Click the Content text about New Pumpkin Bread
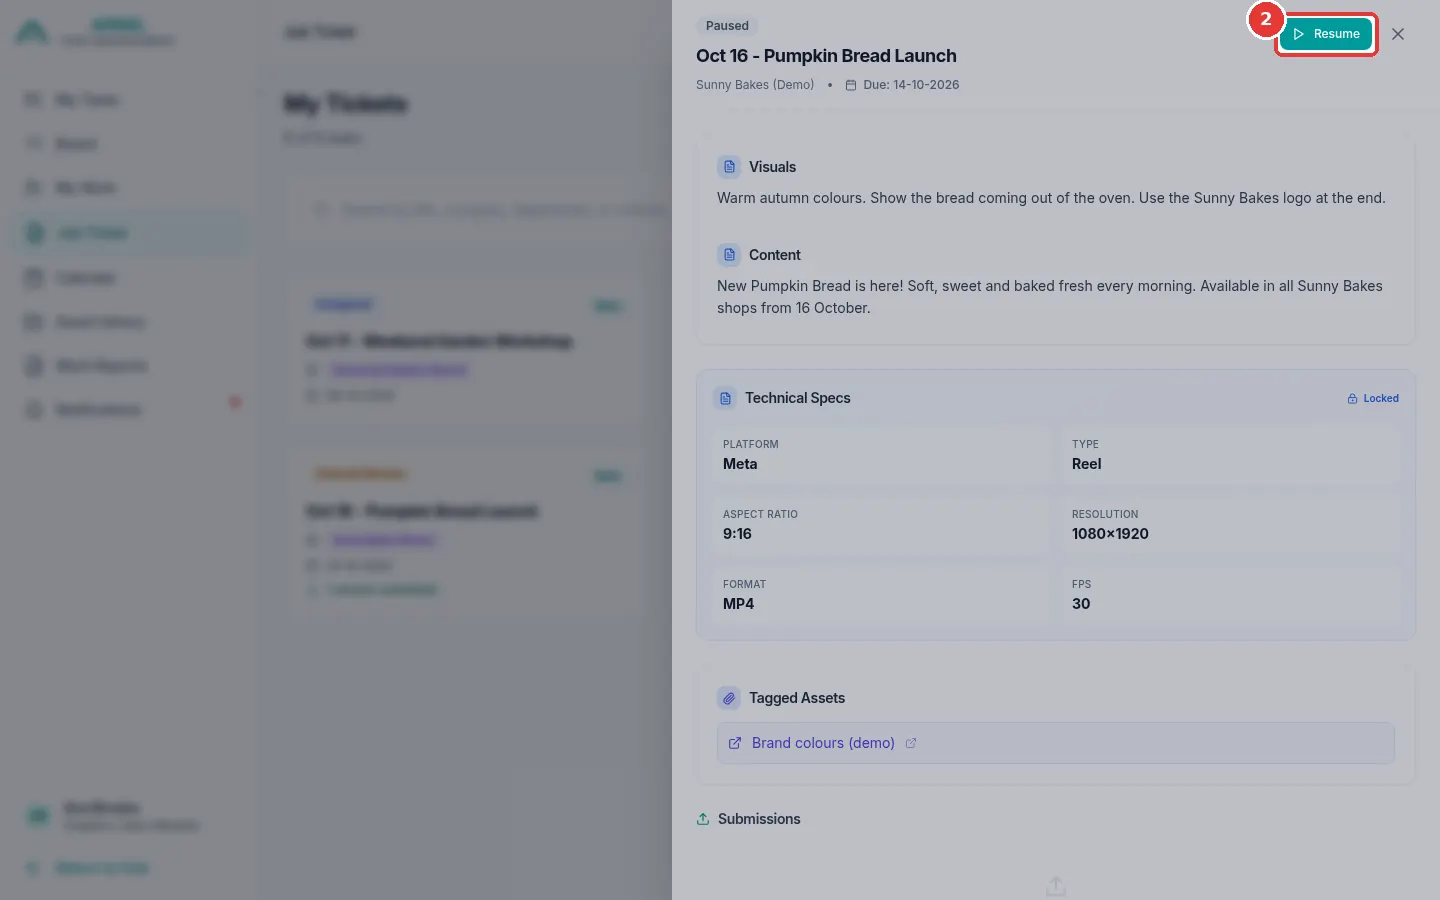This screenshot has height=900, width=1440. (1050, 297)
